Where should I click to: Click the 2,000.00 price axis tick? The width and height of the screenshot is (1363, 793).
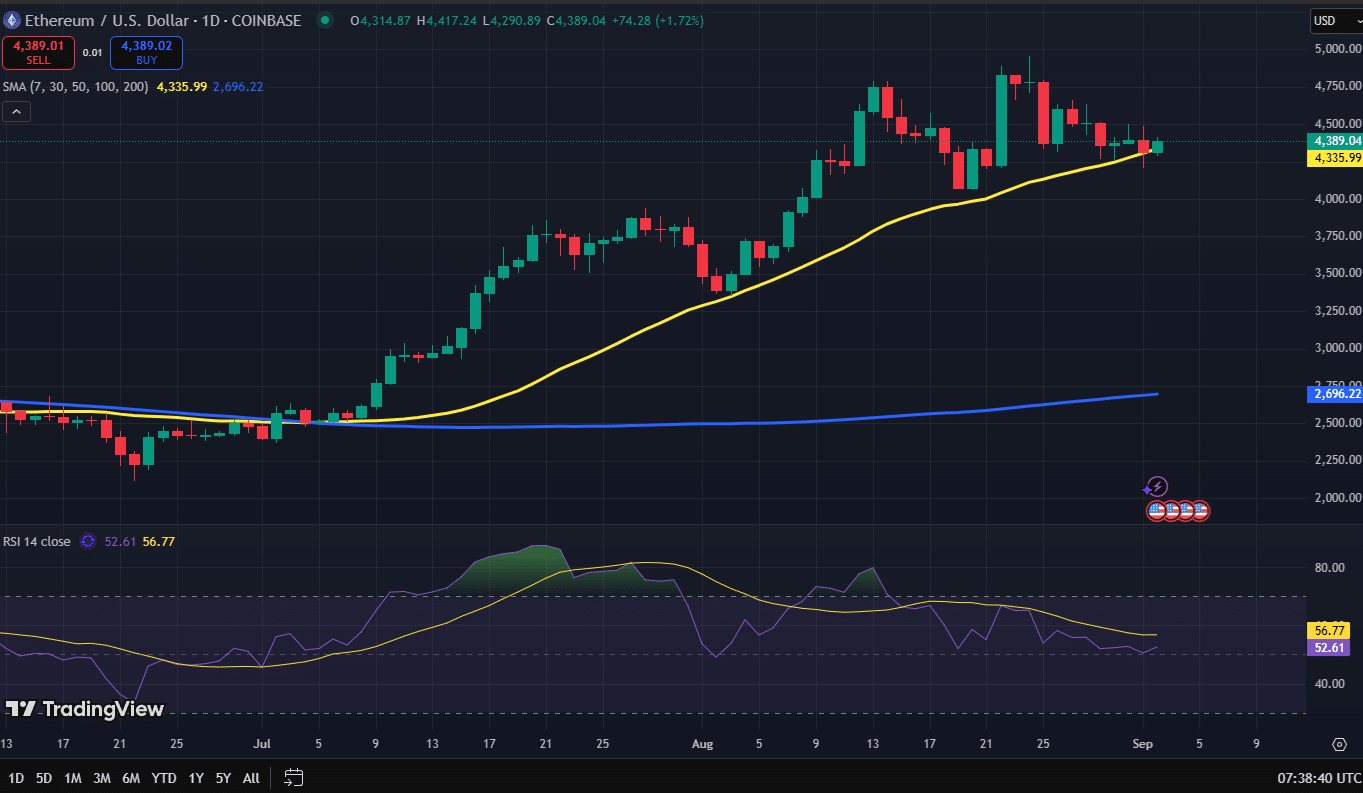pos(1336,497)
